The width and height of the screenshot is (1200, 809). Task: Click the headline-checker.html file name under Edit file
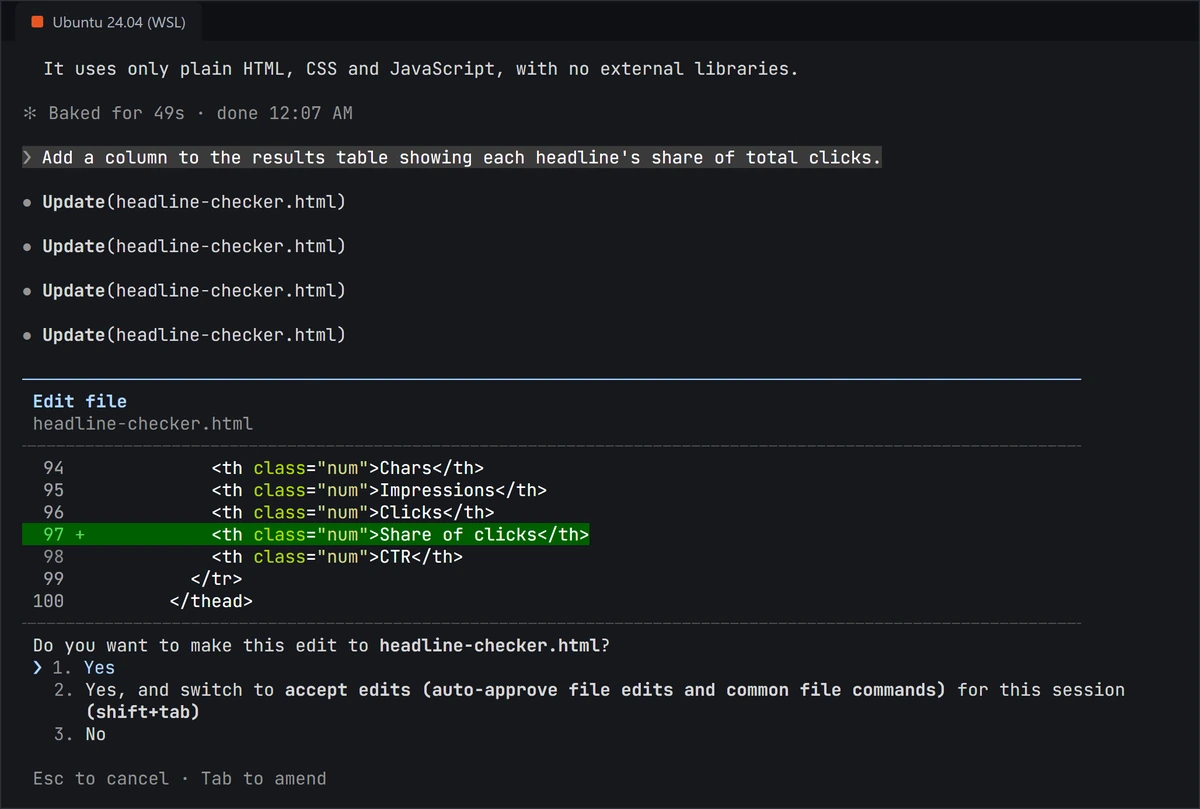[143, 423]
